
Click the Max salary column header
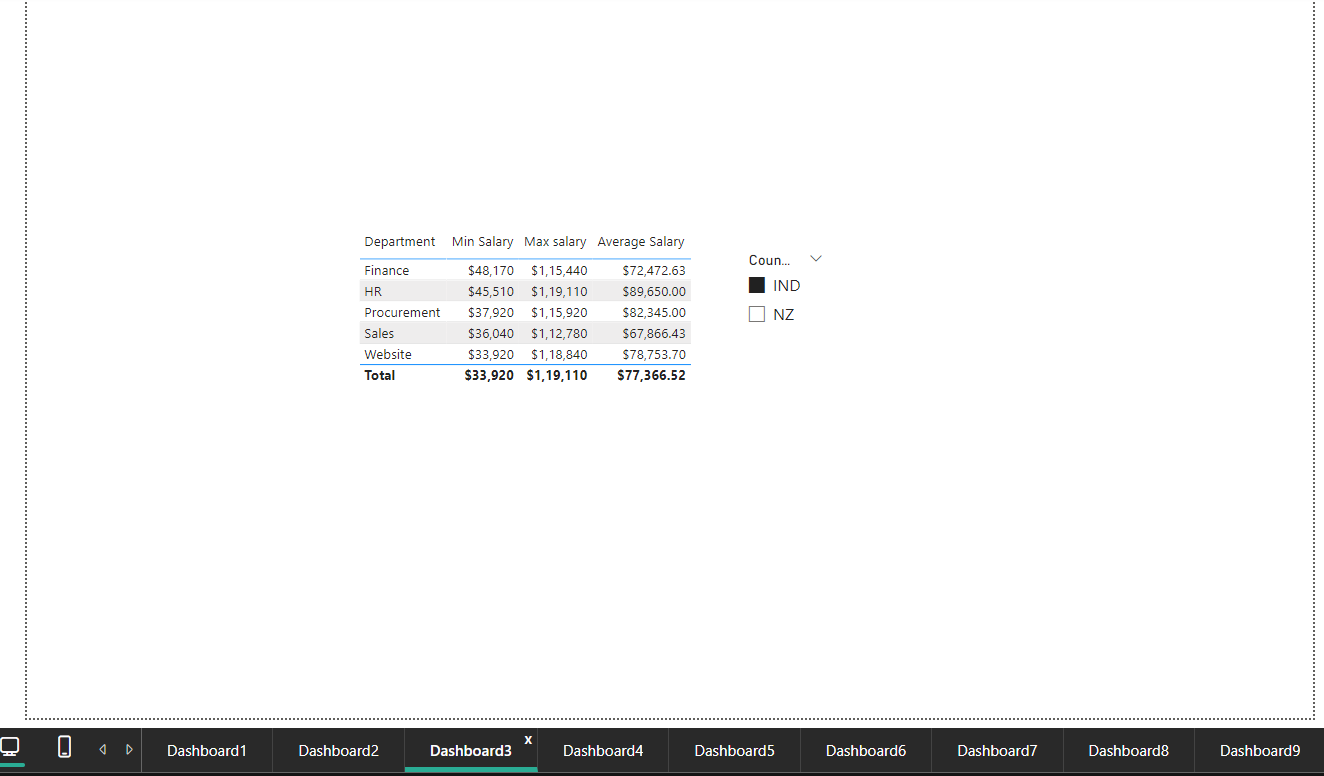[555, 241]
